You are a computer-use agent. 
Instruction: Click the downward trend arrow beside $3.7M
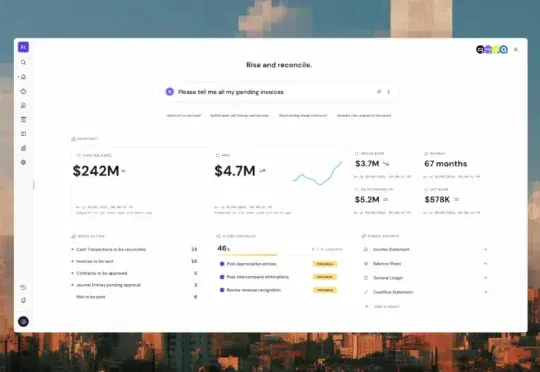click(386, 164)
